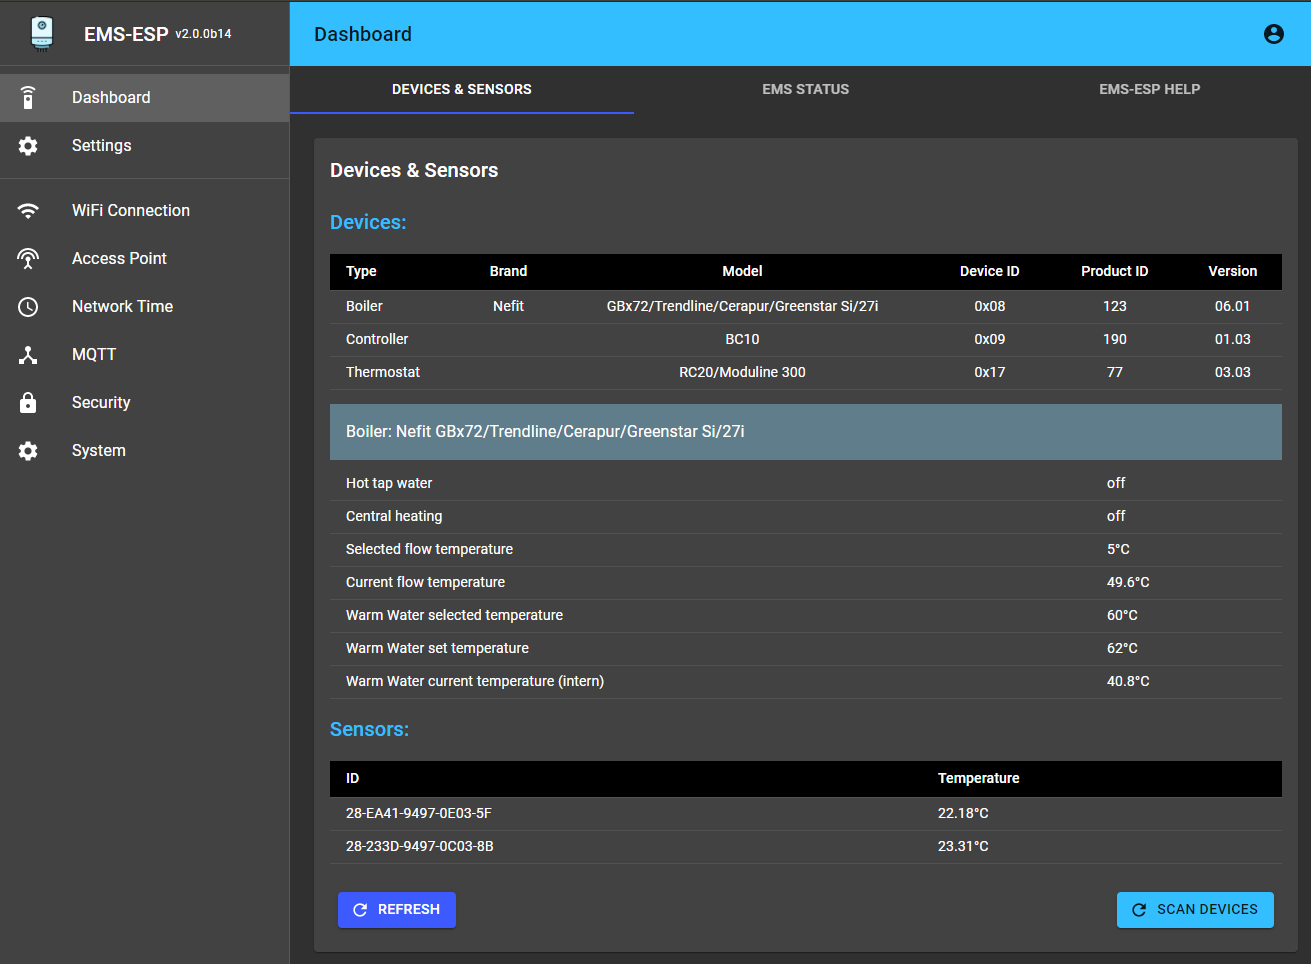The width and height of the screenshot is (1311, 964).
Task: Select the Devices & Sensors tab
Action: tap(461, 89)
